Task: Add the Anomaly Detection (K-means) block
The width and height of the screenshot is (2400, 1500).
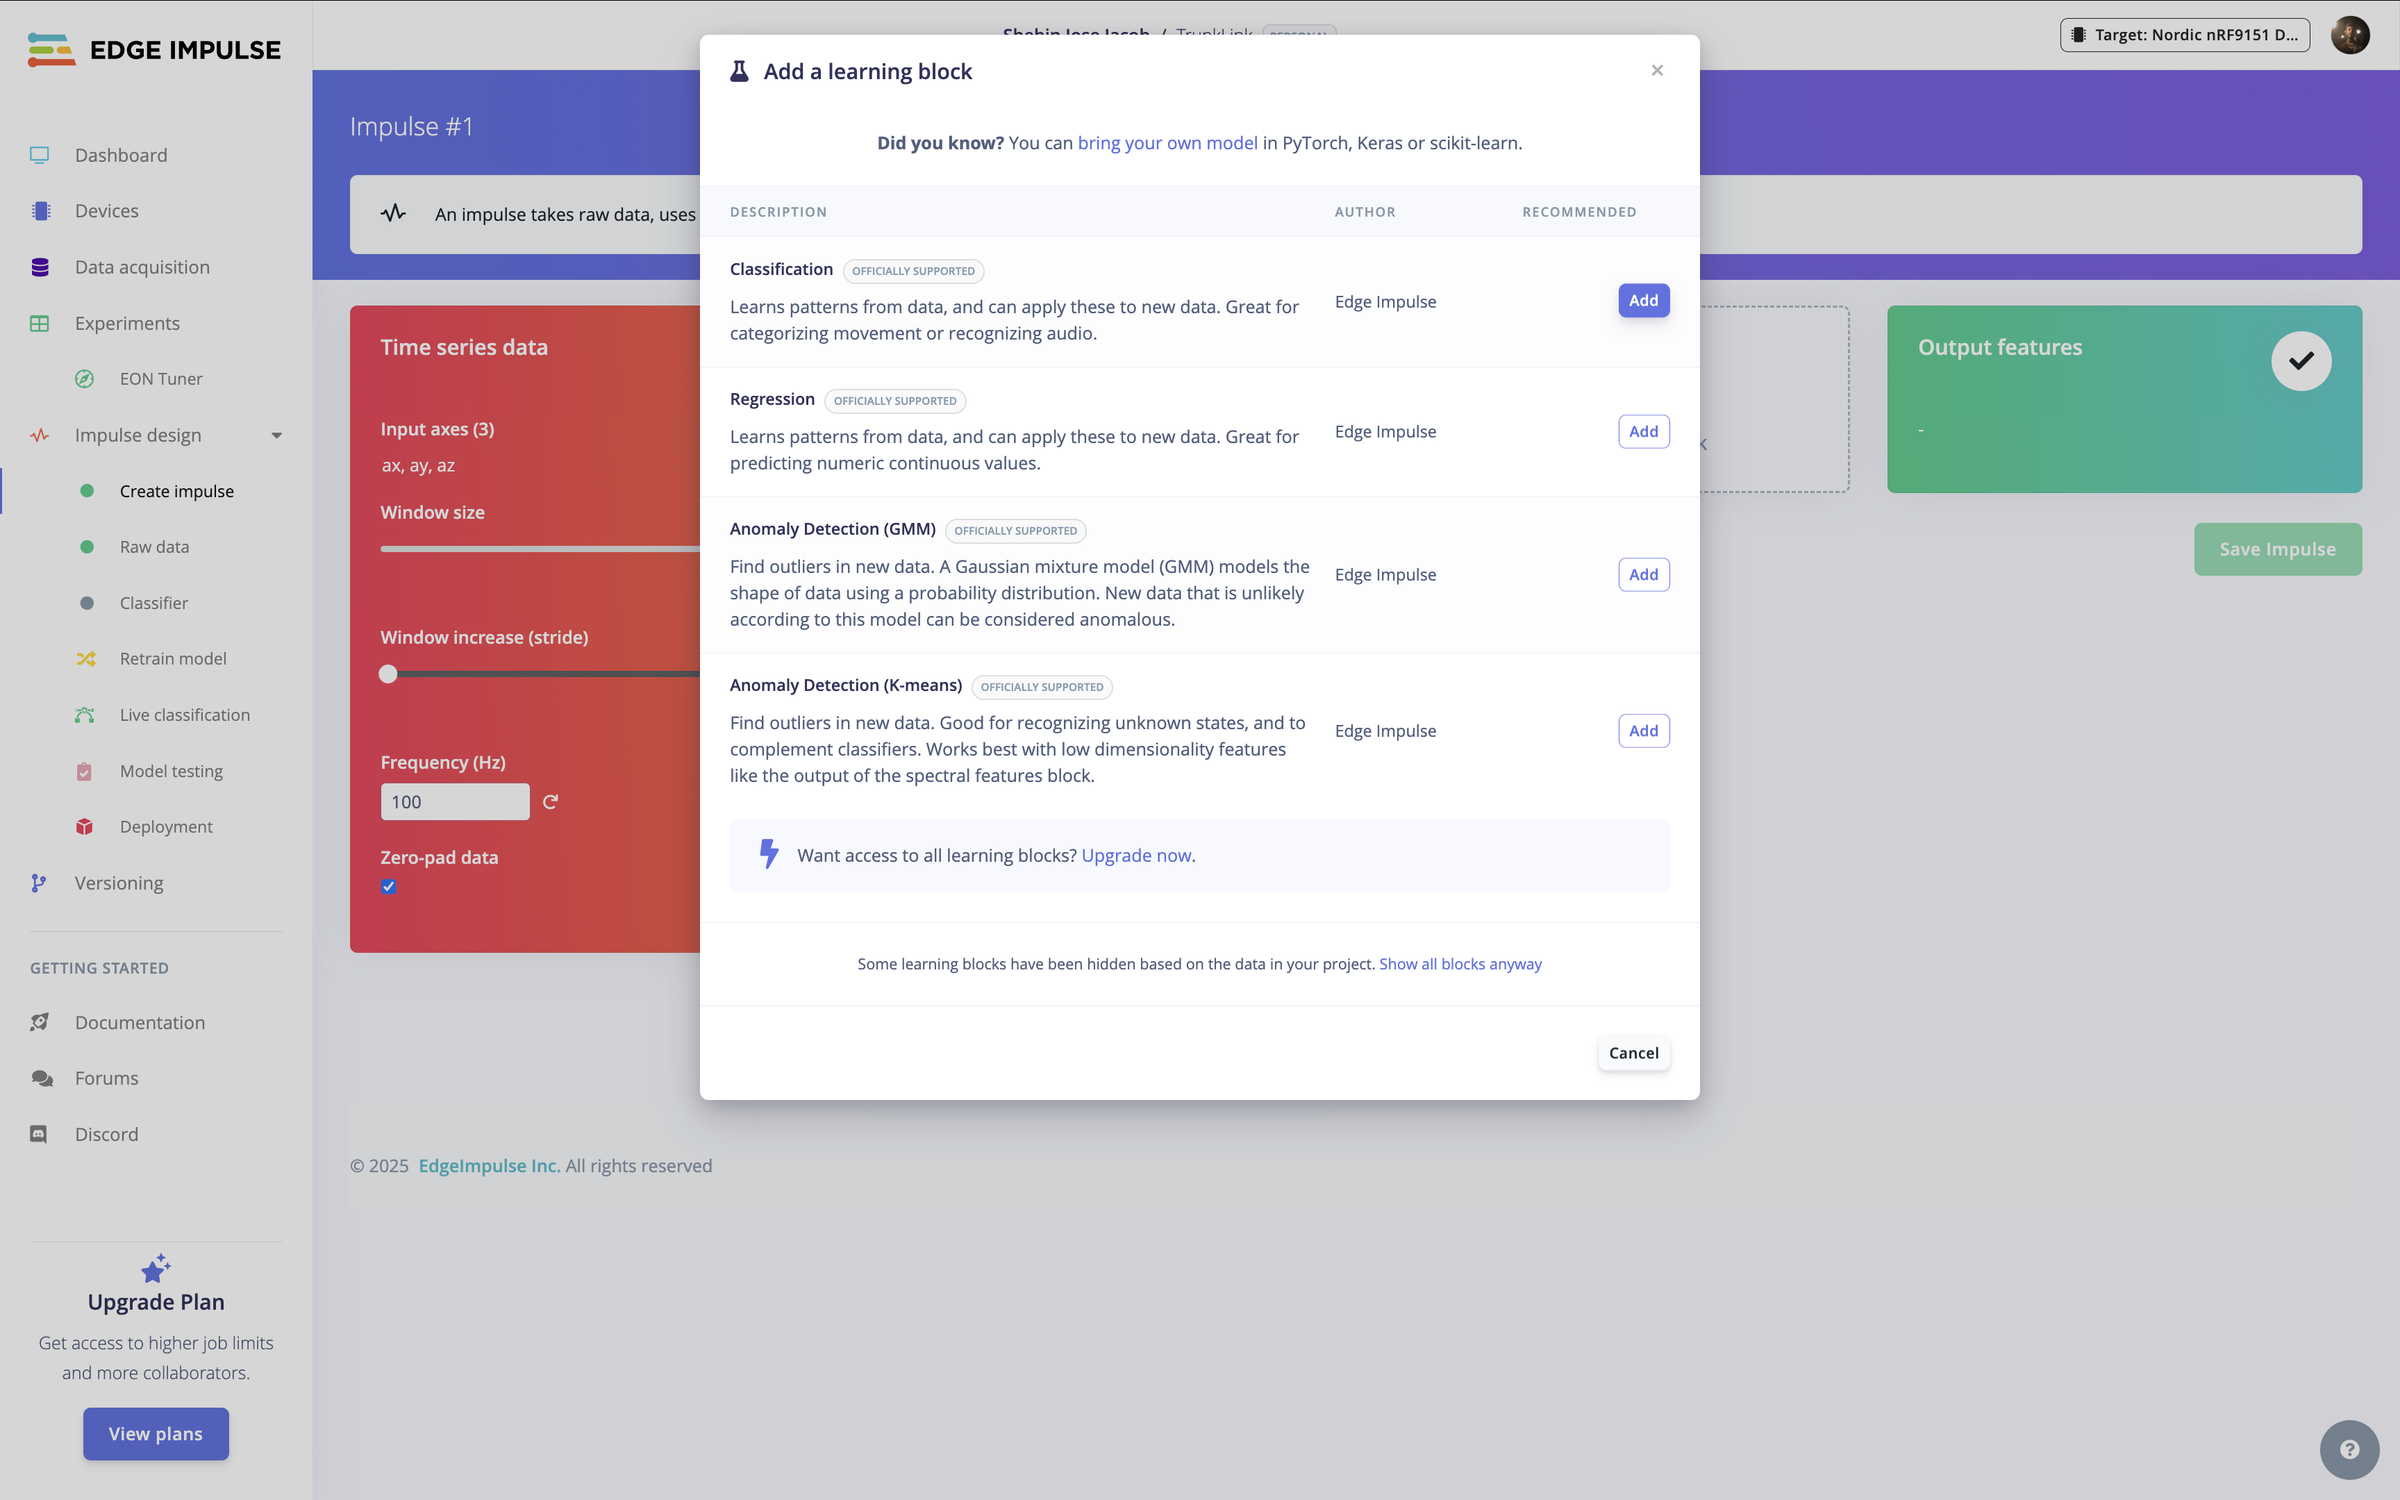Action: [1644, 731]
